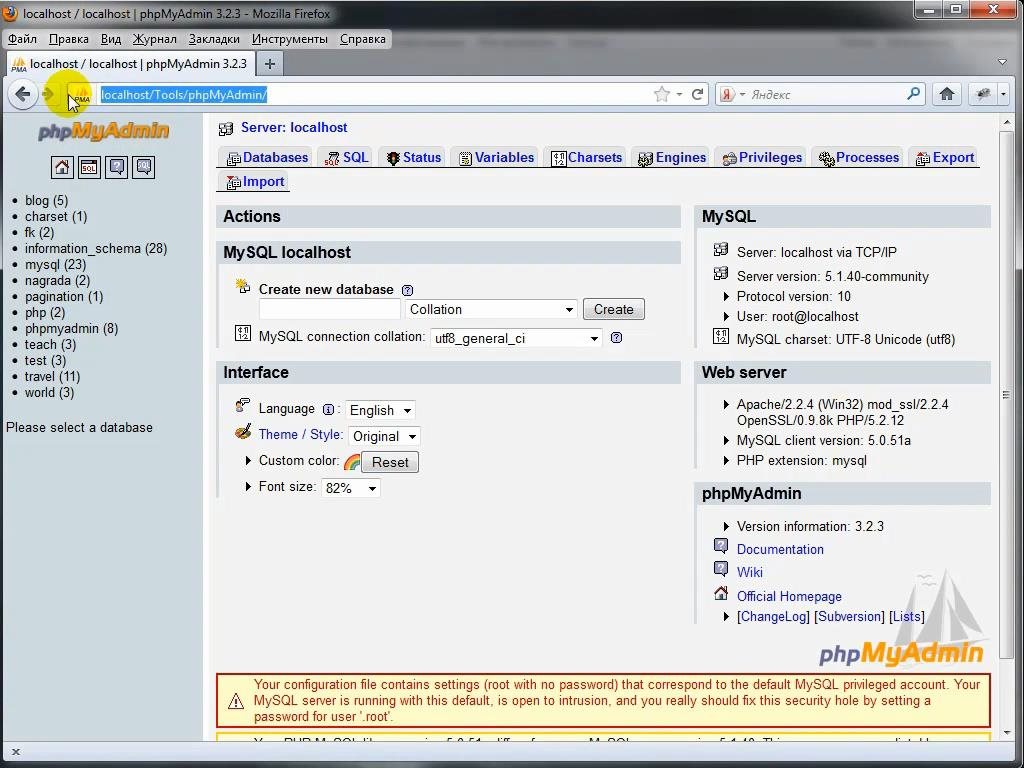Bookmark this page with the star icon
1024x768 pixels.
662,95
